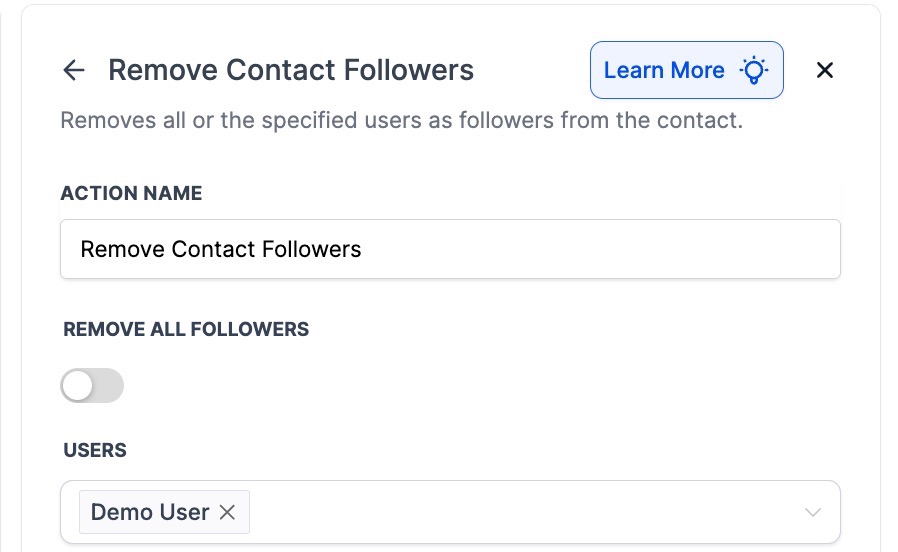Click the ACTION NAME field label
This screenshot has height=552, width=898.
131,193
